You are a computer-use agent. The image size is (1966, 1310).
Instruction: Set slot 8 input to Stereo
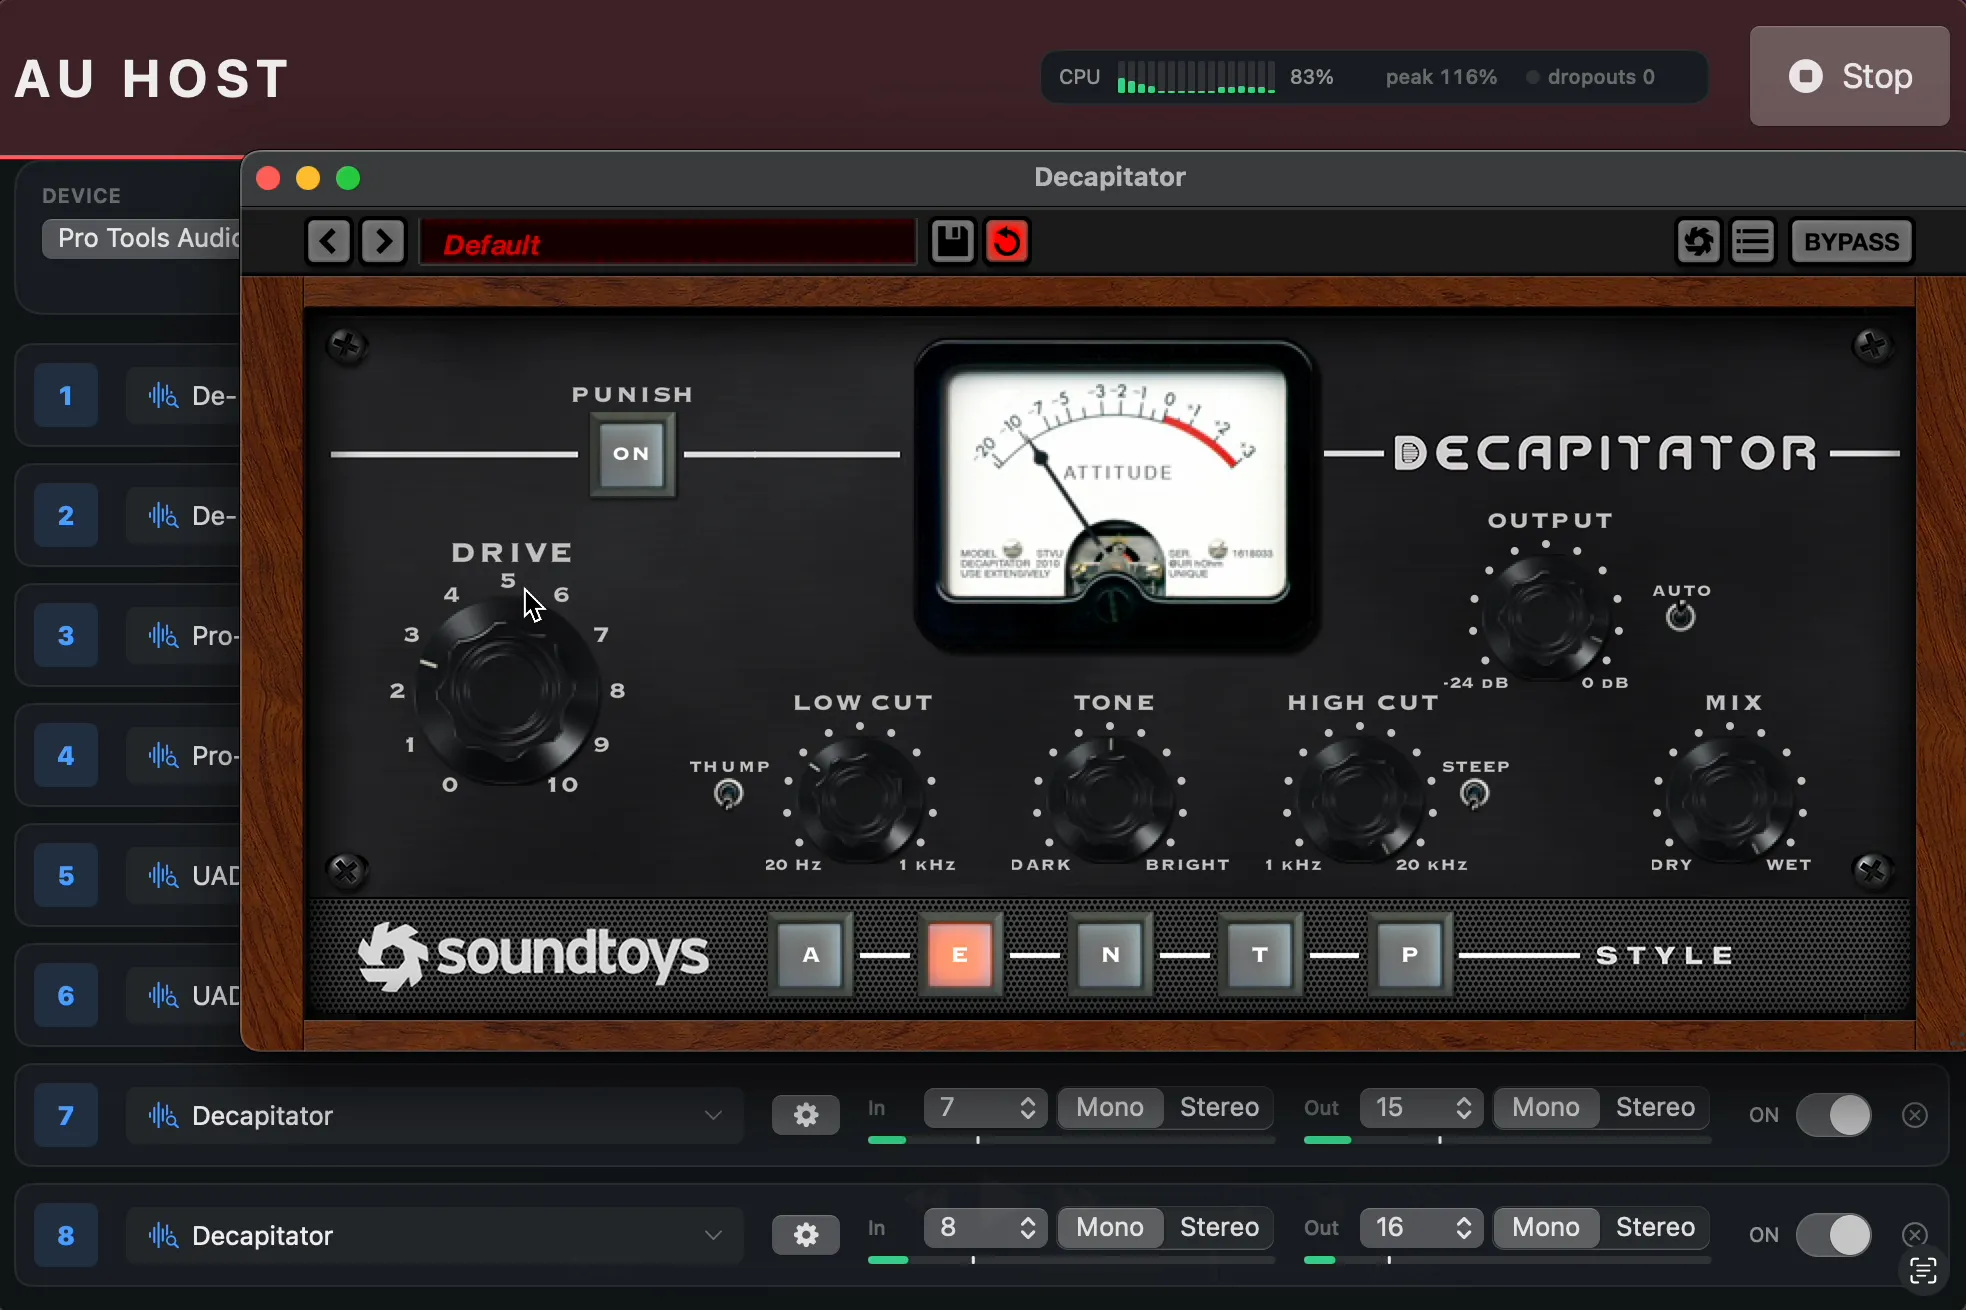pyautogui.click(x=1219, y=1228)
